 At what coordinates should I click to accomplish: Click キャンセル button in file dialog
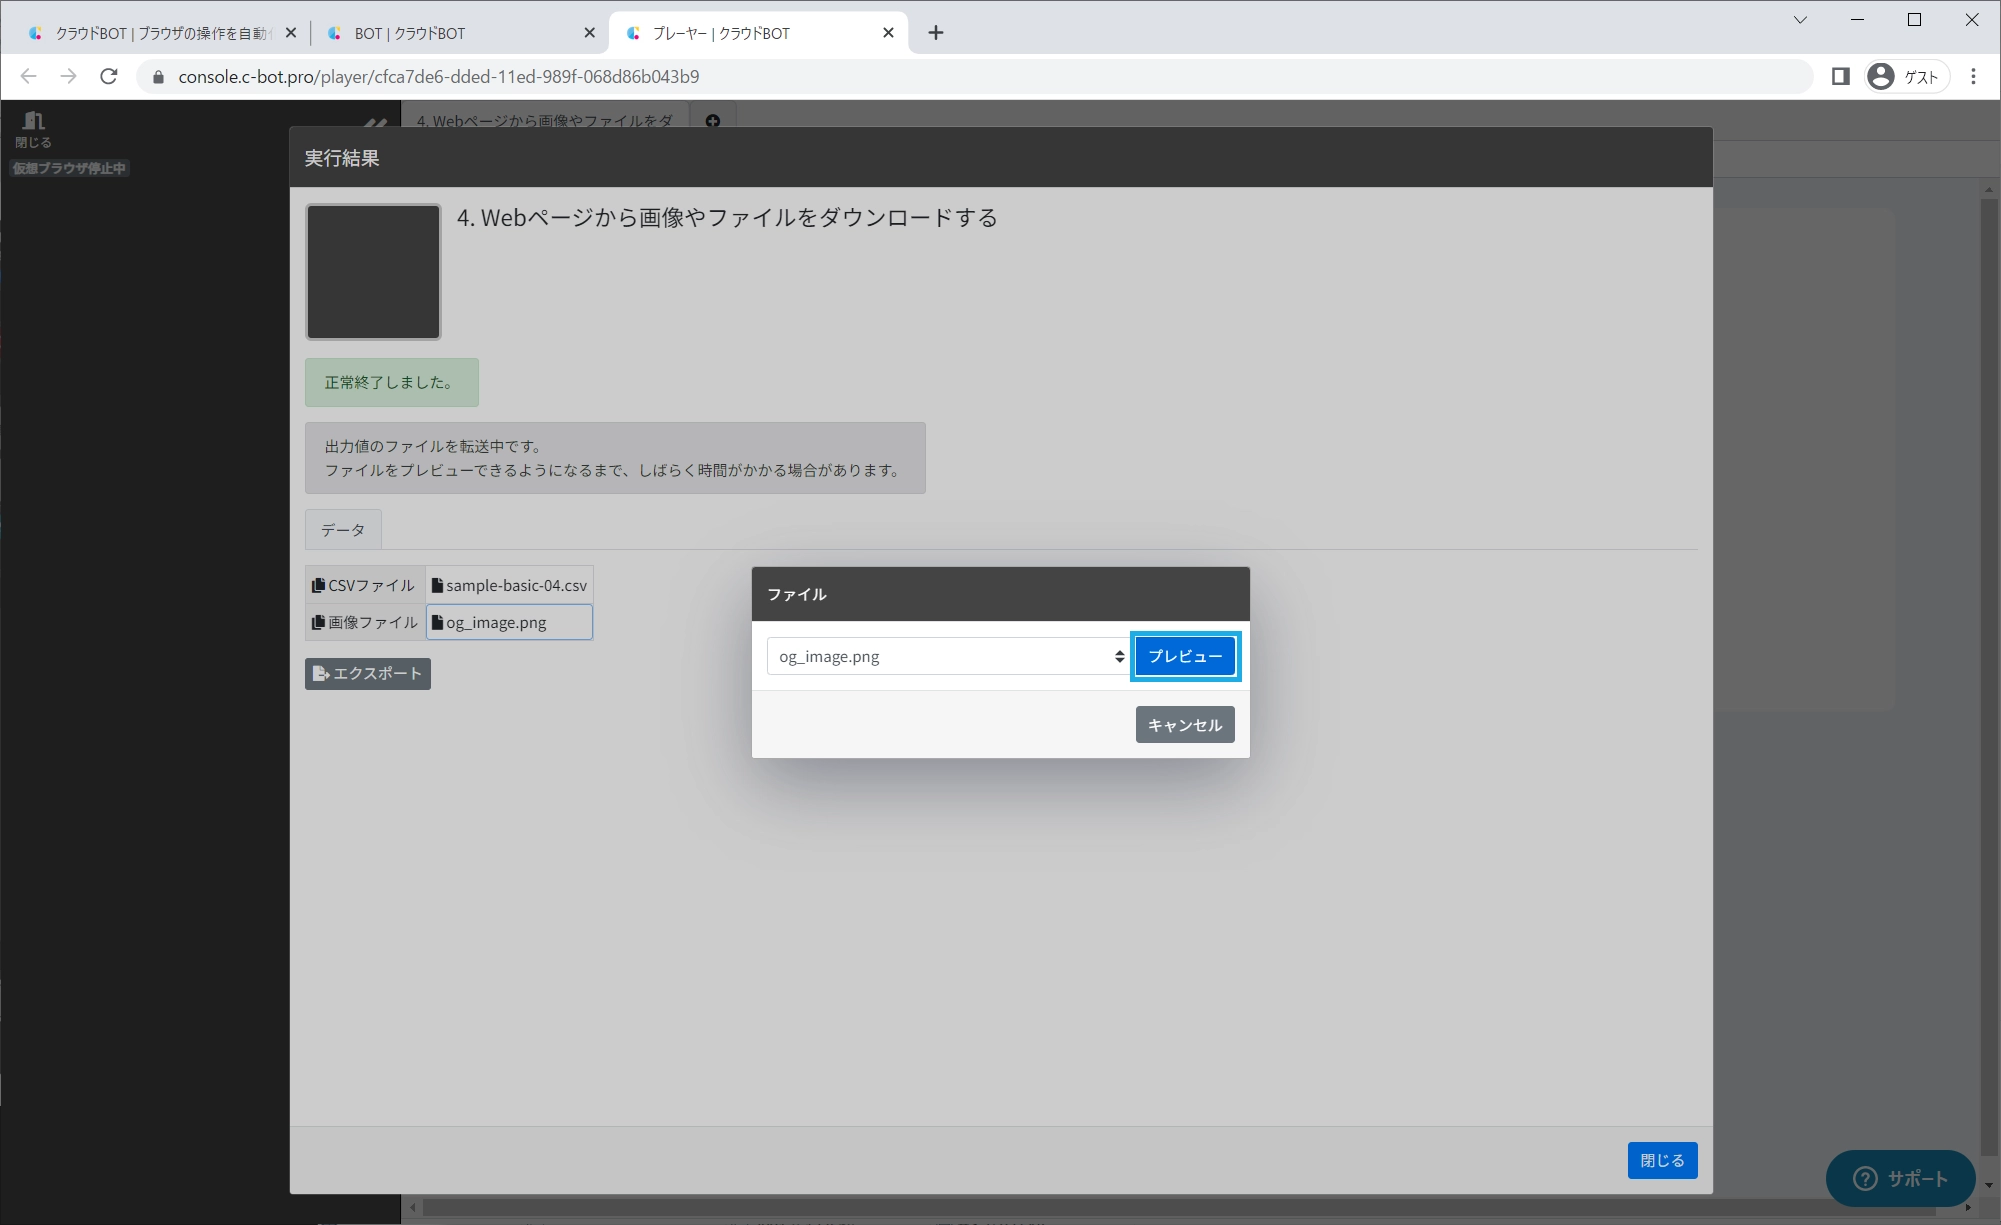(x=1184, y=725)
